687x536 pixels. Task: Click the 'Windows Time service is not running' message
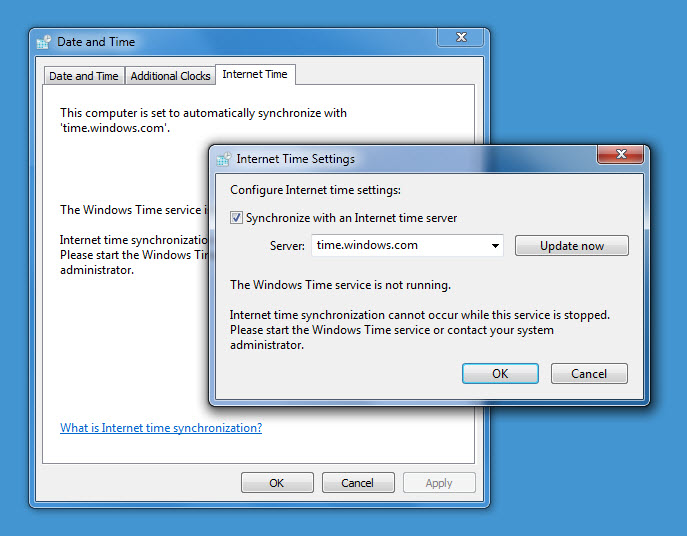pos(340,285)
